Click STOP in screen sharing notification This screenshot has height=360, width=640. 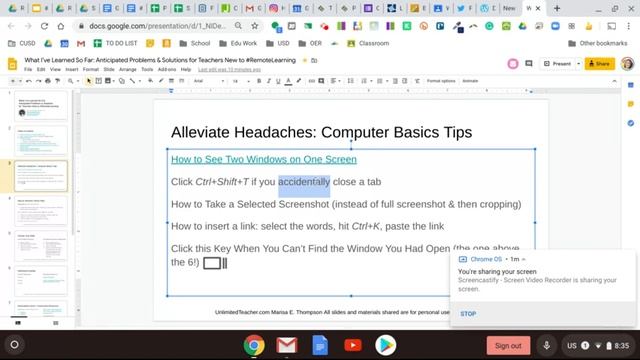point(468,314)
